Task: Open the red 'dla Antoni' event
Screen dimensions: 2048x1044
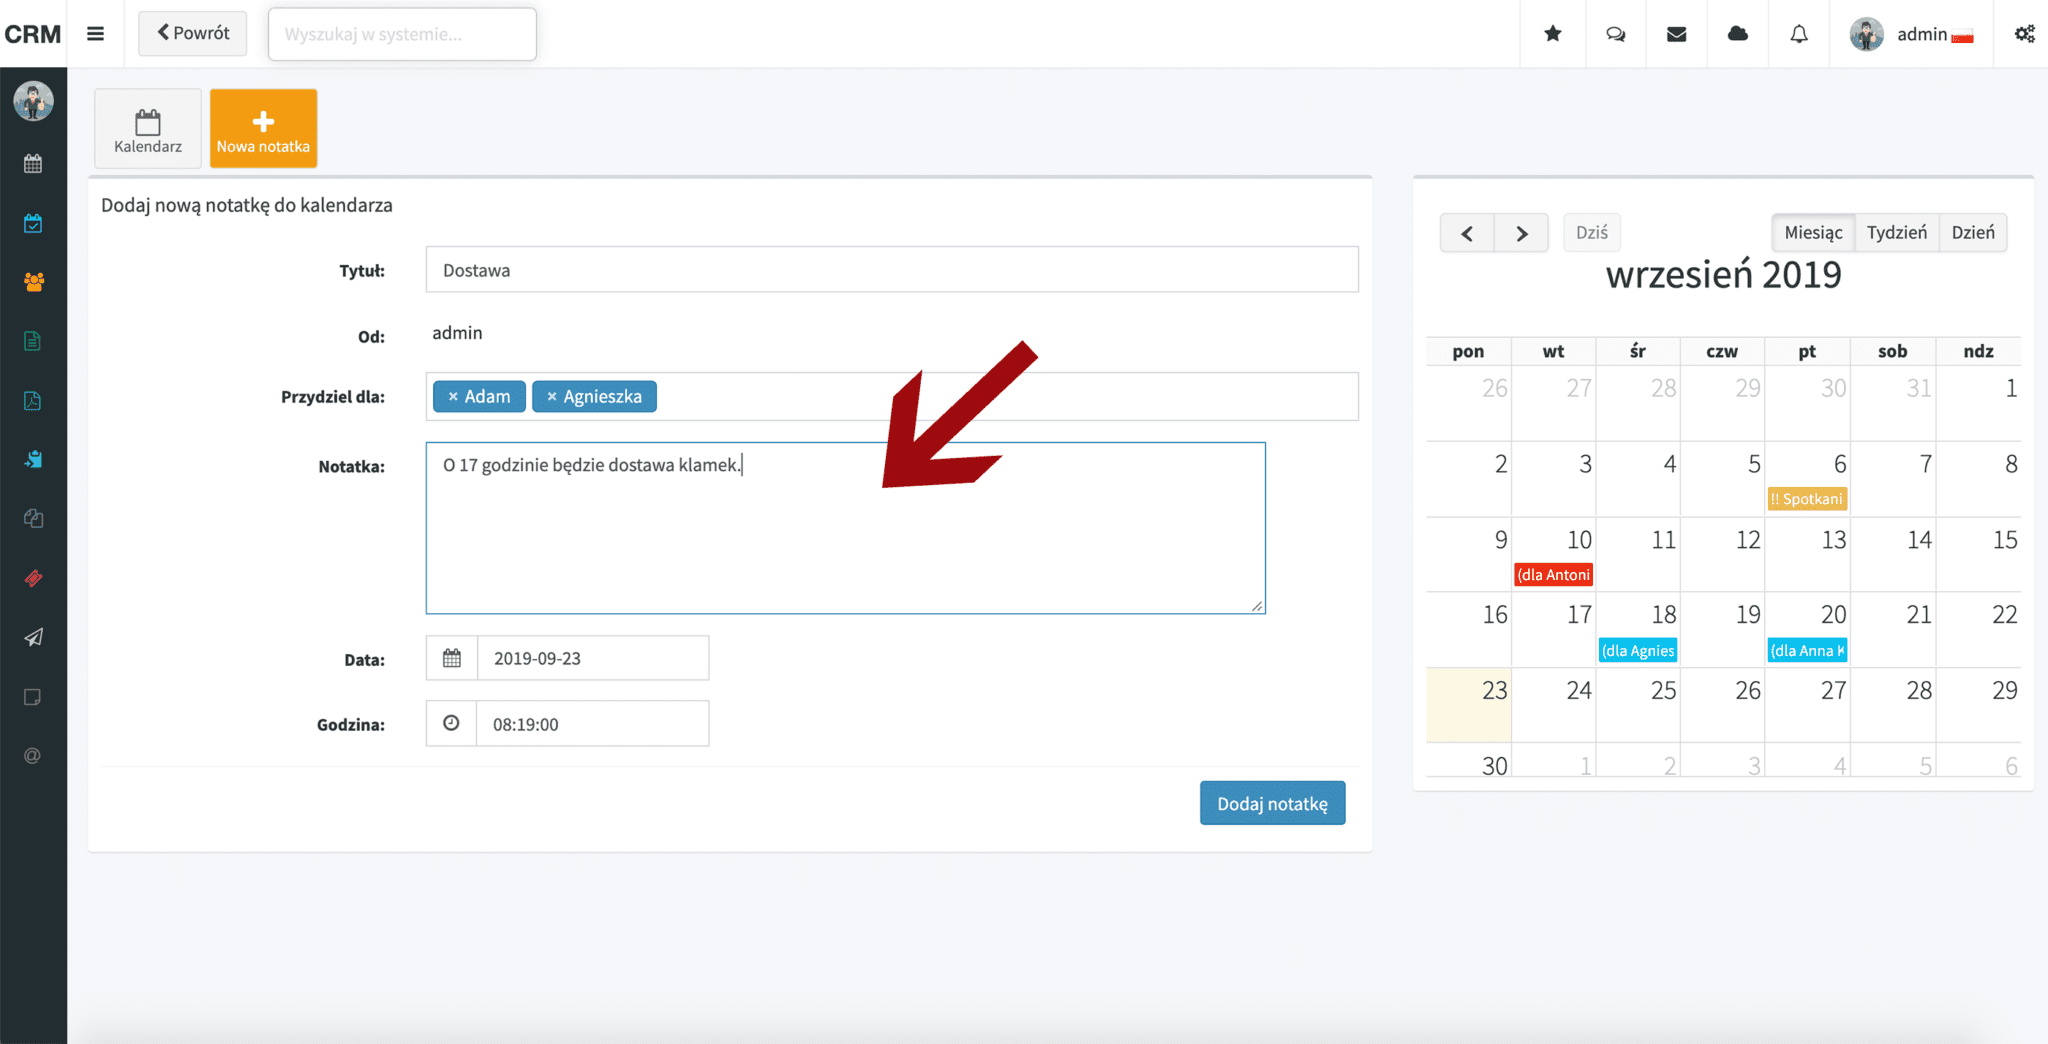Action: coord(1554,575)
